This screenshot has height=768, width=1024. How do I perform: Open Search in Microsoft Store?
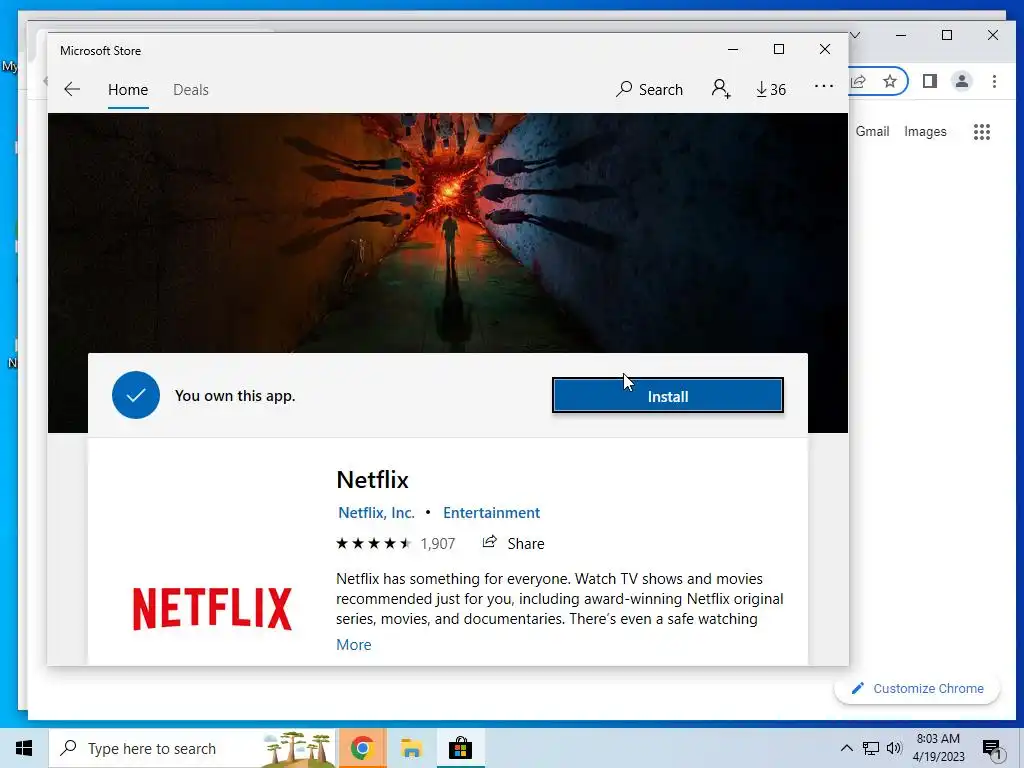pos(649,89)
